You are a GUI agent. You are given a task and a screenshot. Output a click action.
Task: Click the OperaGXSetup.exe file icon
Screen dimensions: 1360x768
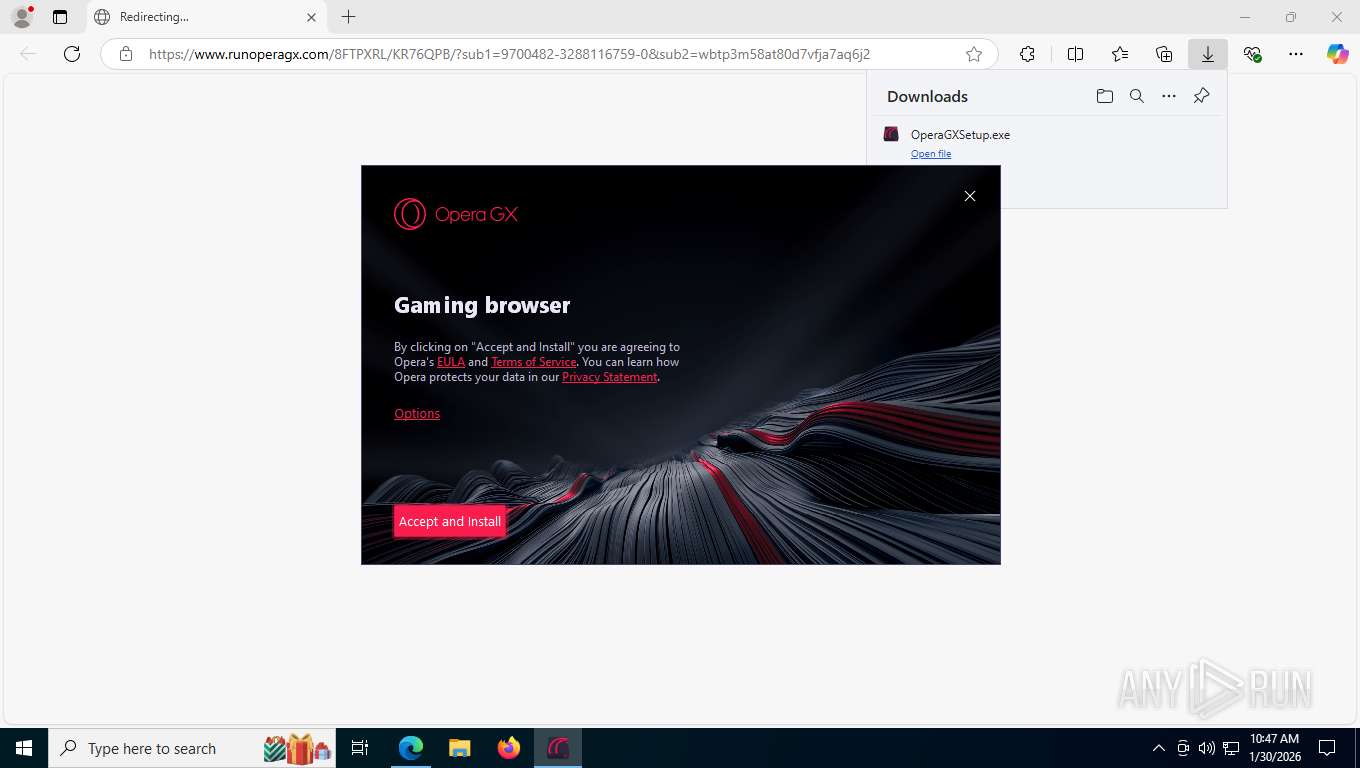tap(891, 134)
